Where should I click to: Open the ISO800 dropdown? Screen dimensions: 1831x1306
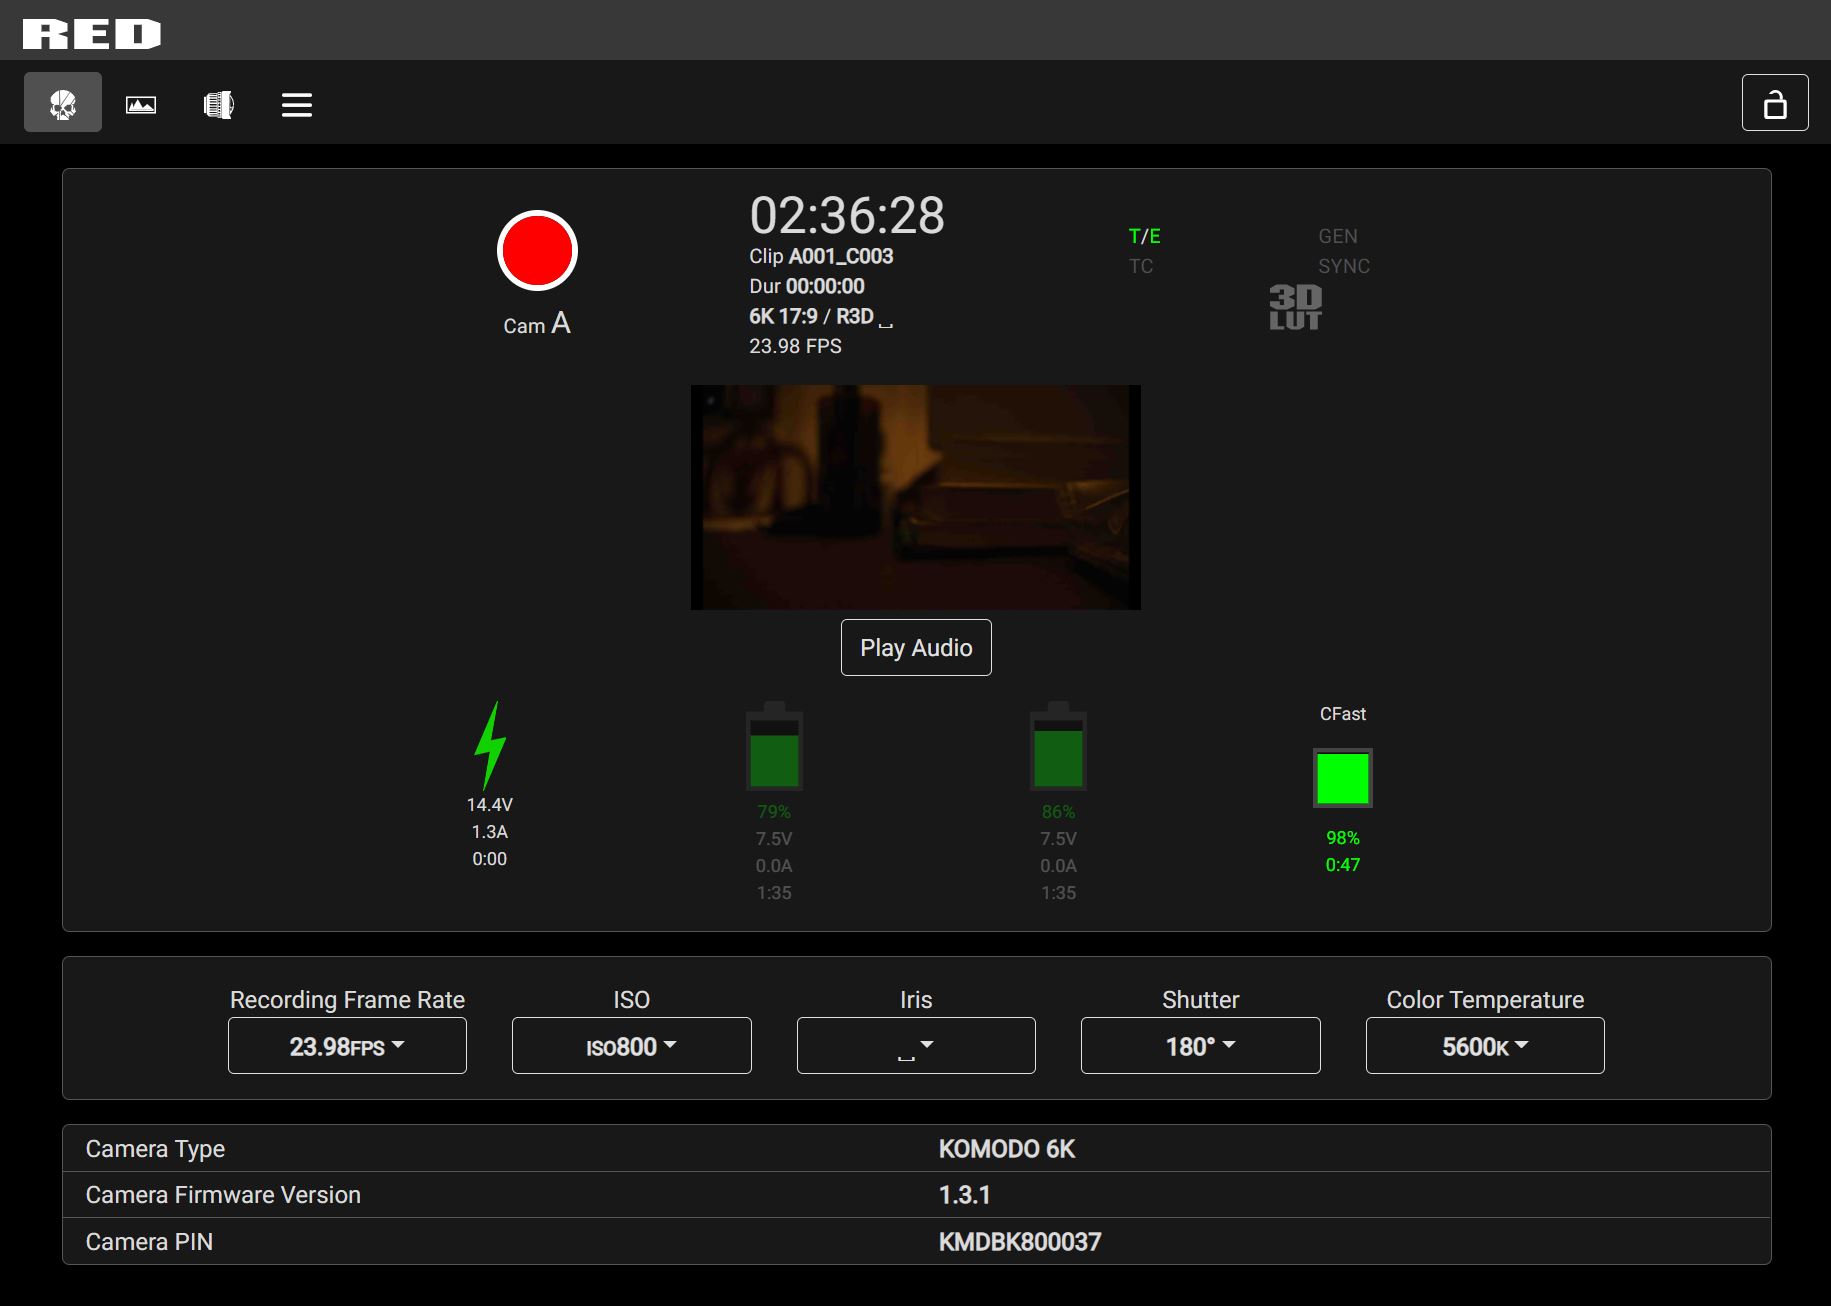(x=631, y=1046)
